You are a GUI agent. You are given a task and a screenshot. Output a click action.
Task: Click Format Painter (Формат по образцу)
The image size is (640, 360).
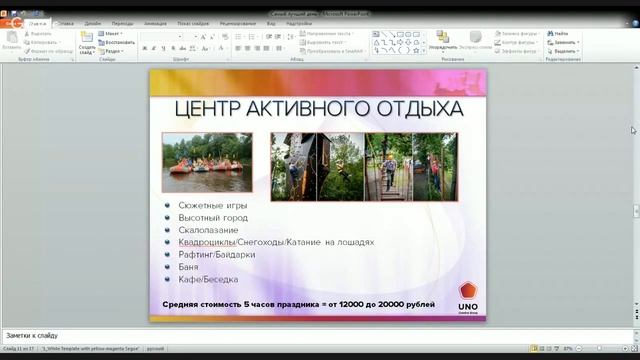coord(48,51)
